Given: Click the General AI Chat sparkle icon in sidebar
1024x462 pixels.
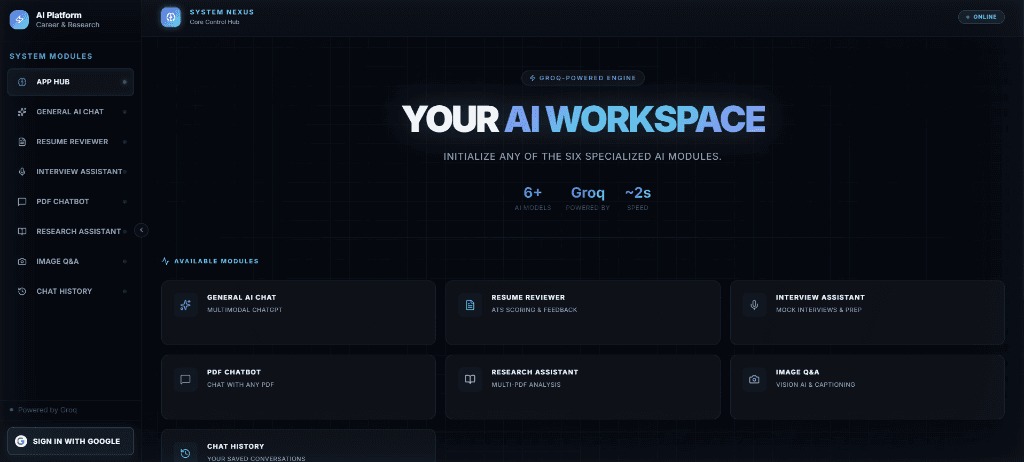Looking at the screenshot, I should click(x=22, y=112).
